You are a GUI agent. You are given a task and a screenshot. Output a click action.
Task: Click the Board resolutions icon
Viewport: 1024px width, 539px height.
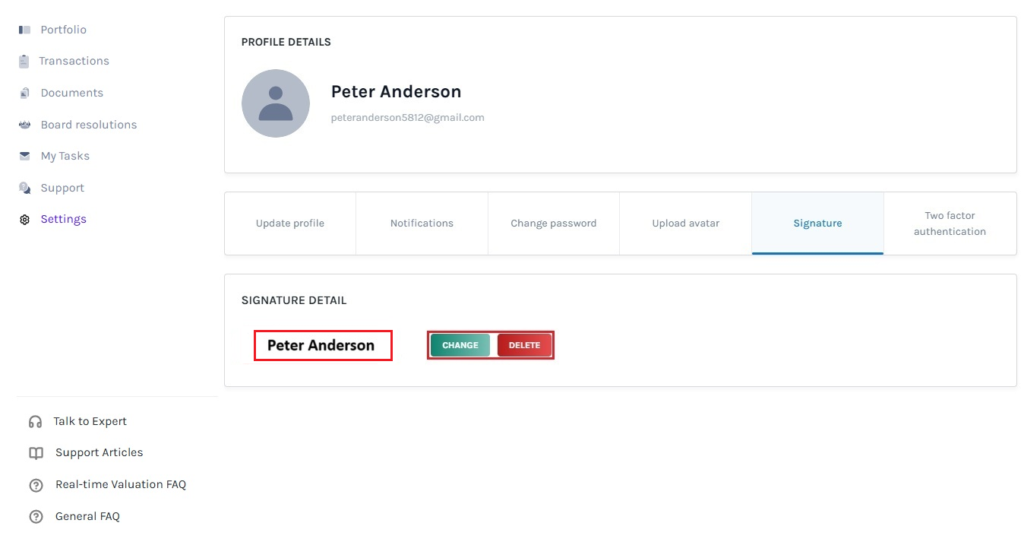(25, 125)
